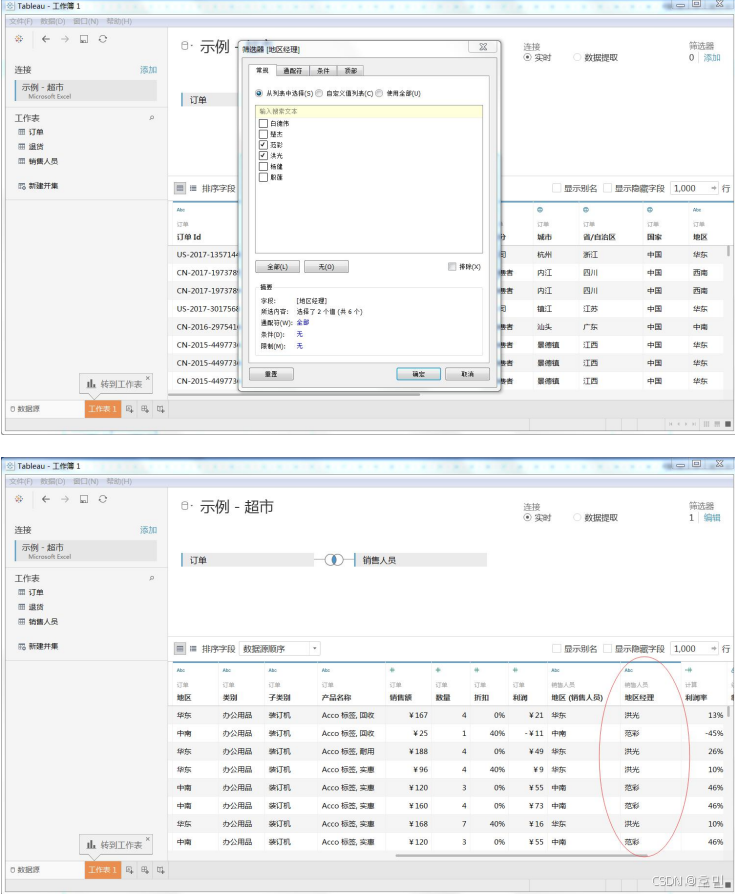Click the new story icon in the bottom window tab bar

161,869
